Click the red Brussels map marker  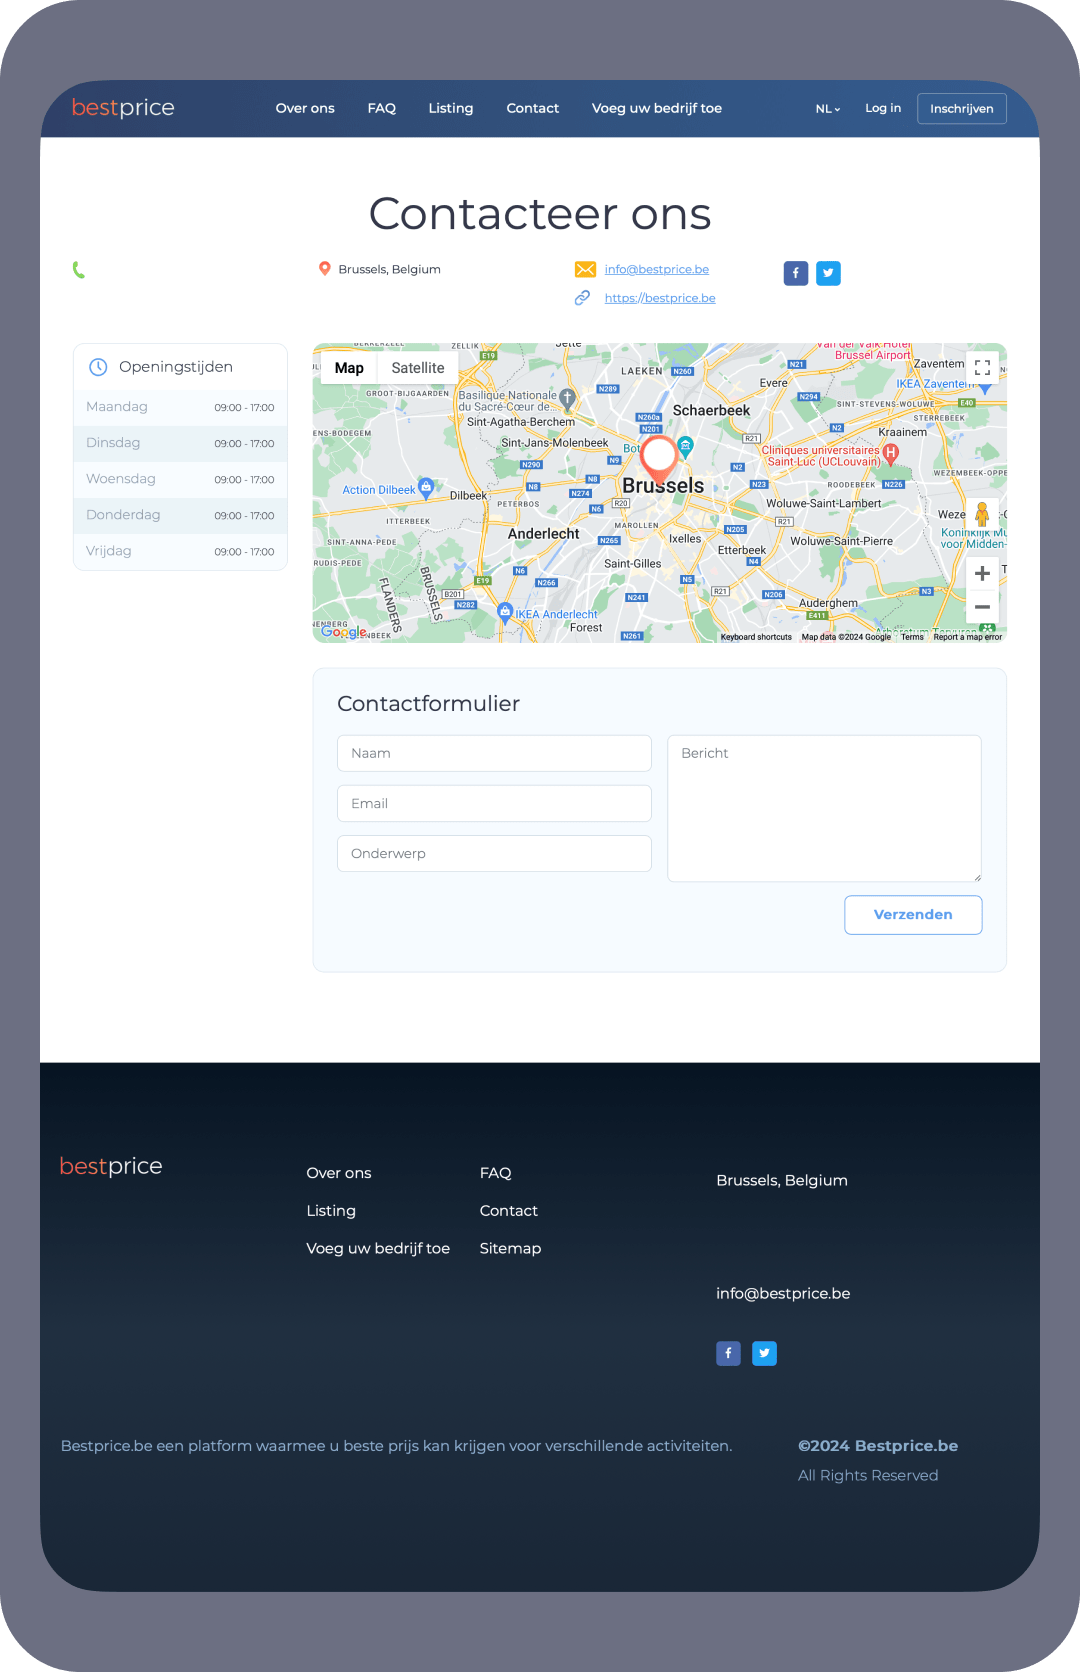coord(659,458)
